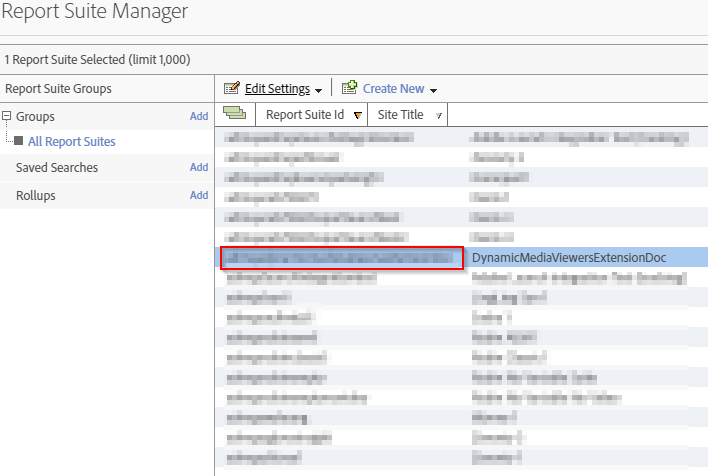The width and height of the screenshot is (708, 476).
Task: Open the Create New menu
Action: (x=393, y=89)
